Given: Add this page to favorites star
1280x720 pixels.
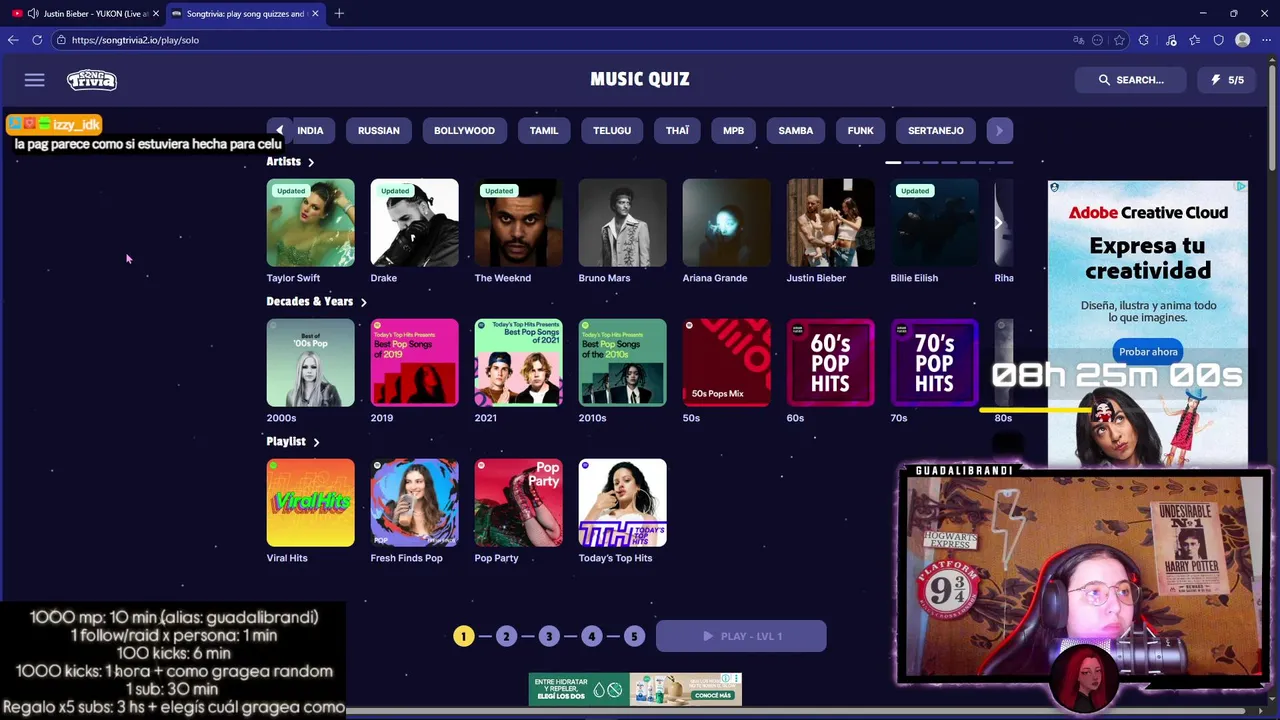Looking at the screenshot, I should (x=1119, y=40).
